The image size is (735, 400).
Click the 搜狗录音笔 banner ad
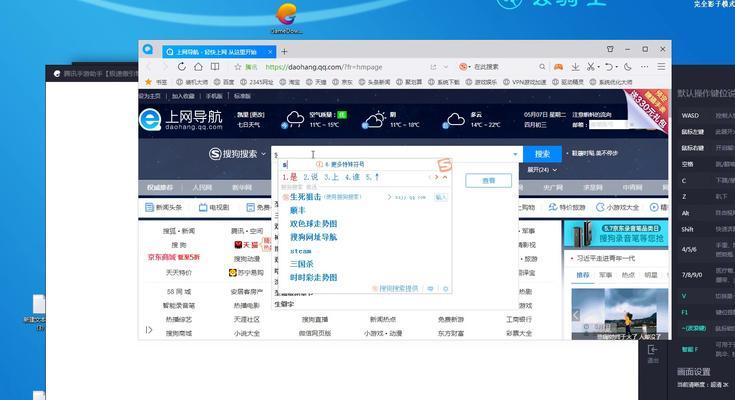pos(615,234)
